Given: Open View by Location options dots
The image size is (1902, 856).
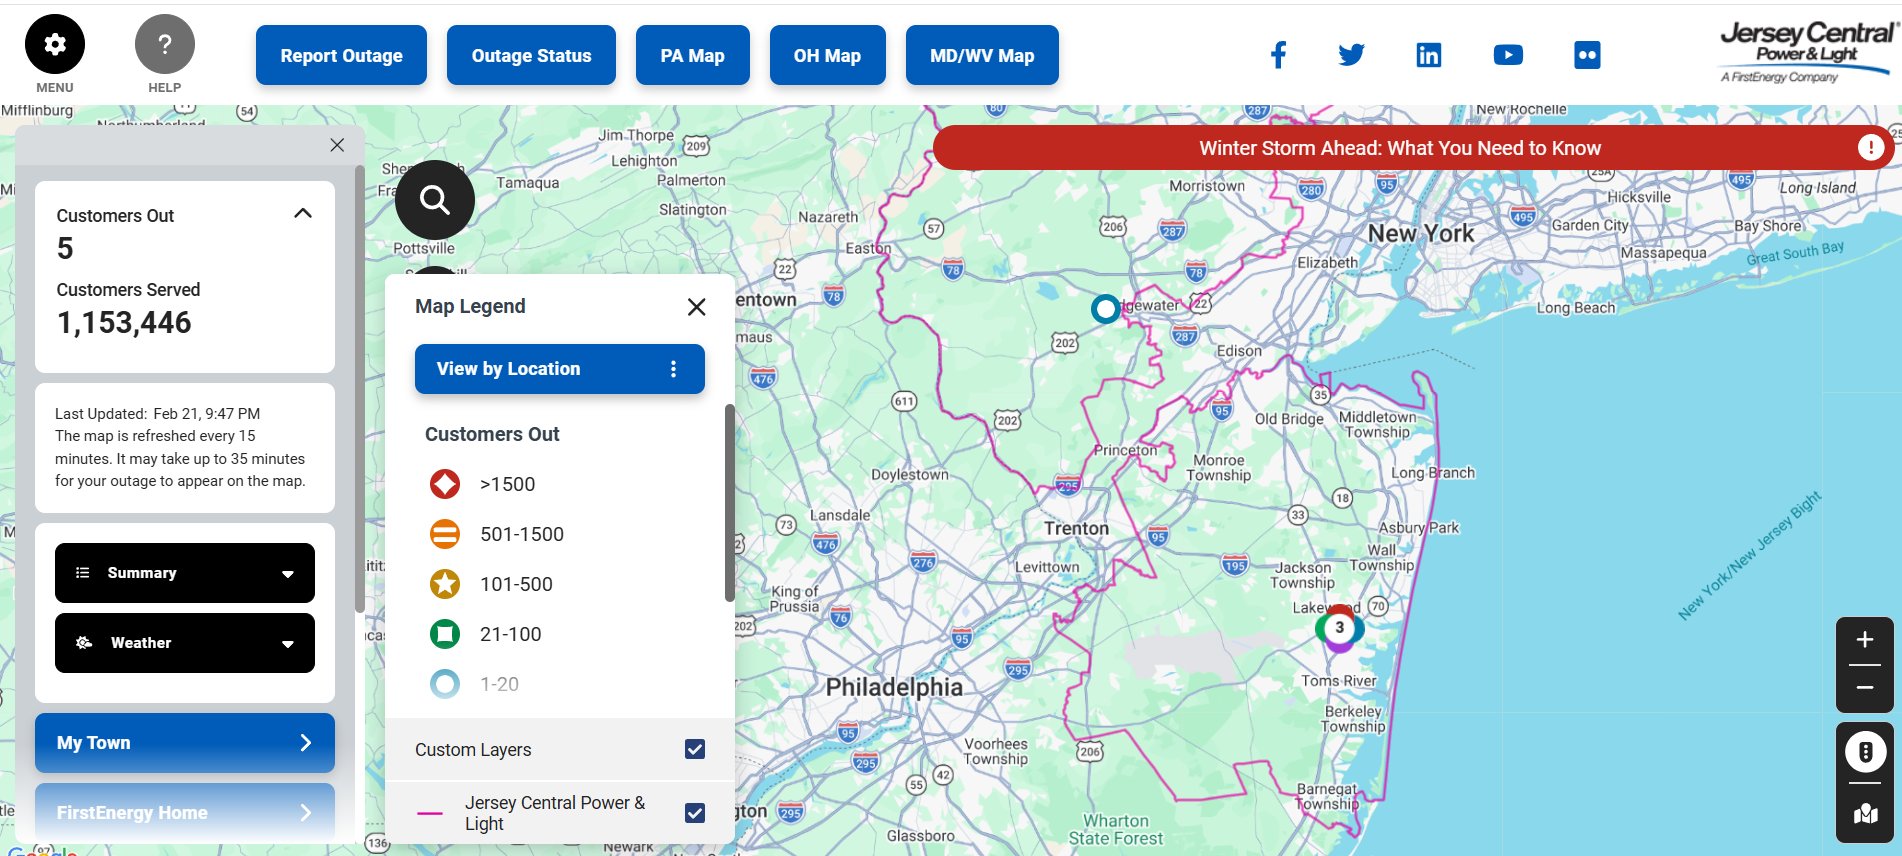Looking at the screenshot, I should [x=673, y=369].
